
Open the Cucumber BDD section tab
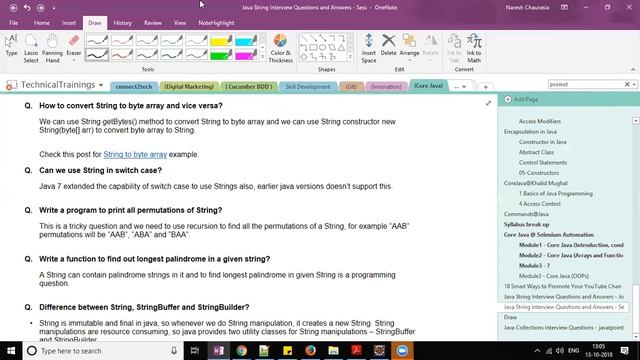(x=249, y=87)
